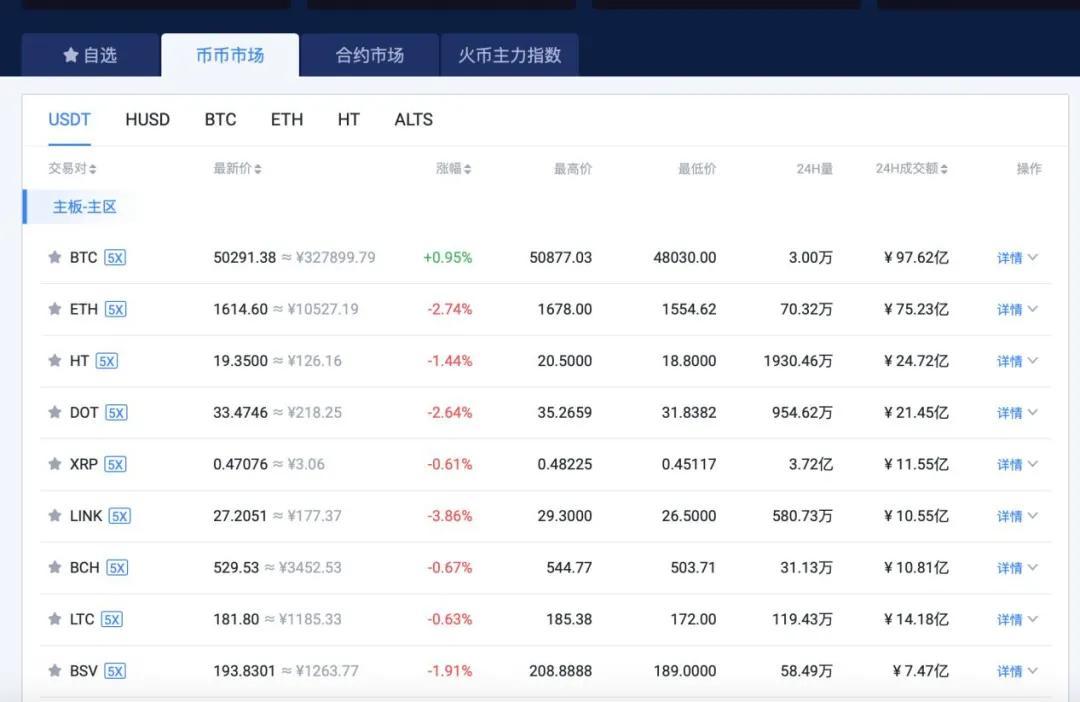Screen dimensions: 1080x702
Task: Expand the BCH row 详情 chevron
Action: pyautogui.click(x=1032, y=567)
